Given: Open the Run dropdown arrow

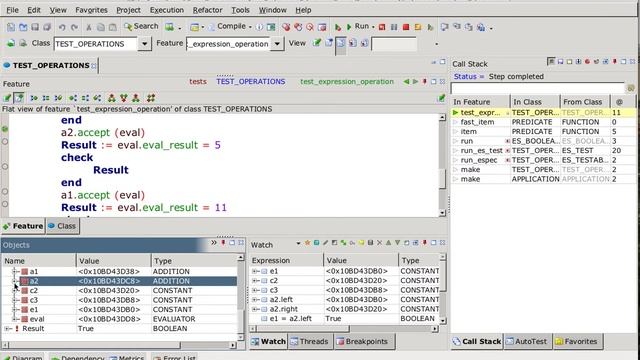Looking at the screenshot, I should (373, 27).
